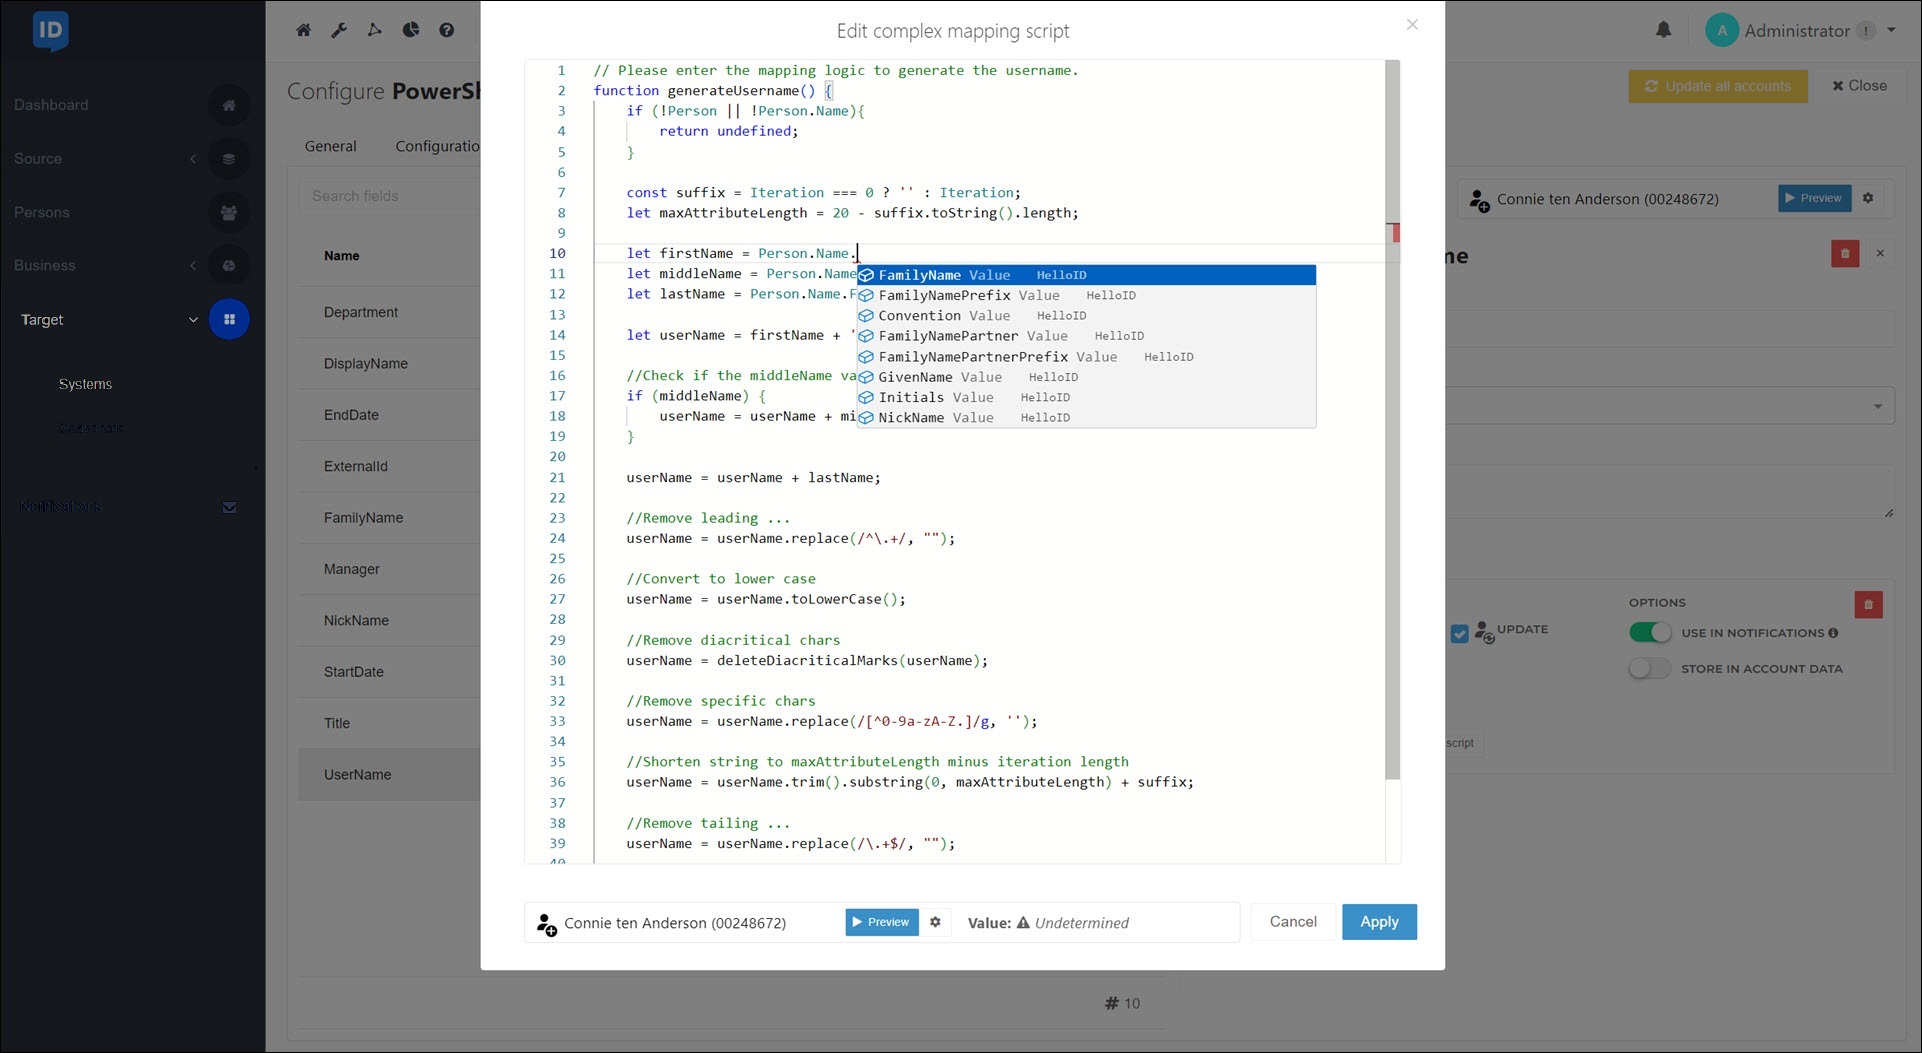1922x1053 pixels.
Task: Click the Target grid icon
Action: (x=229, y=319)
